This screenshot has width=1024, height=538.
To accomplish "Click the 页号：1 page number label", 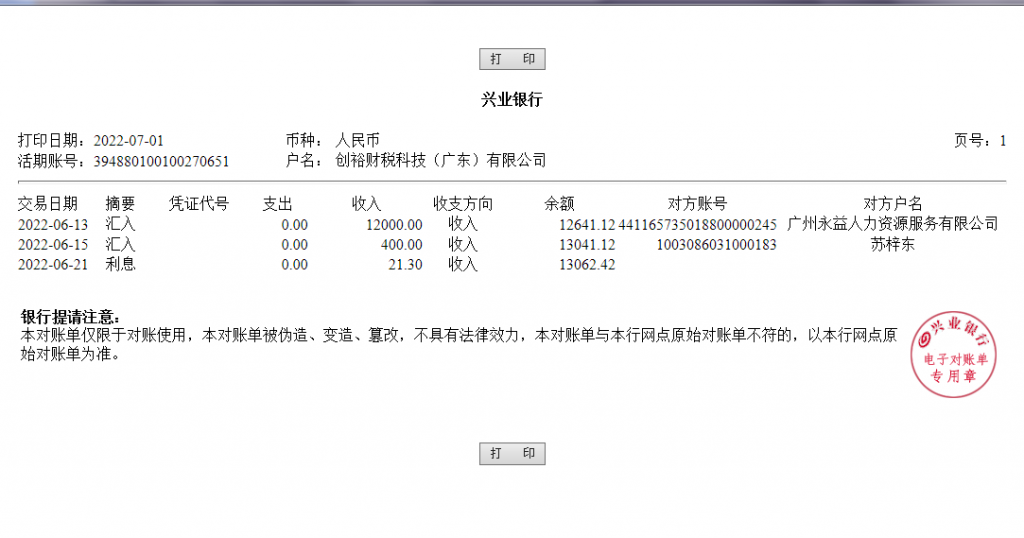I will coord(980,140).
